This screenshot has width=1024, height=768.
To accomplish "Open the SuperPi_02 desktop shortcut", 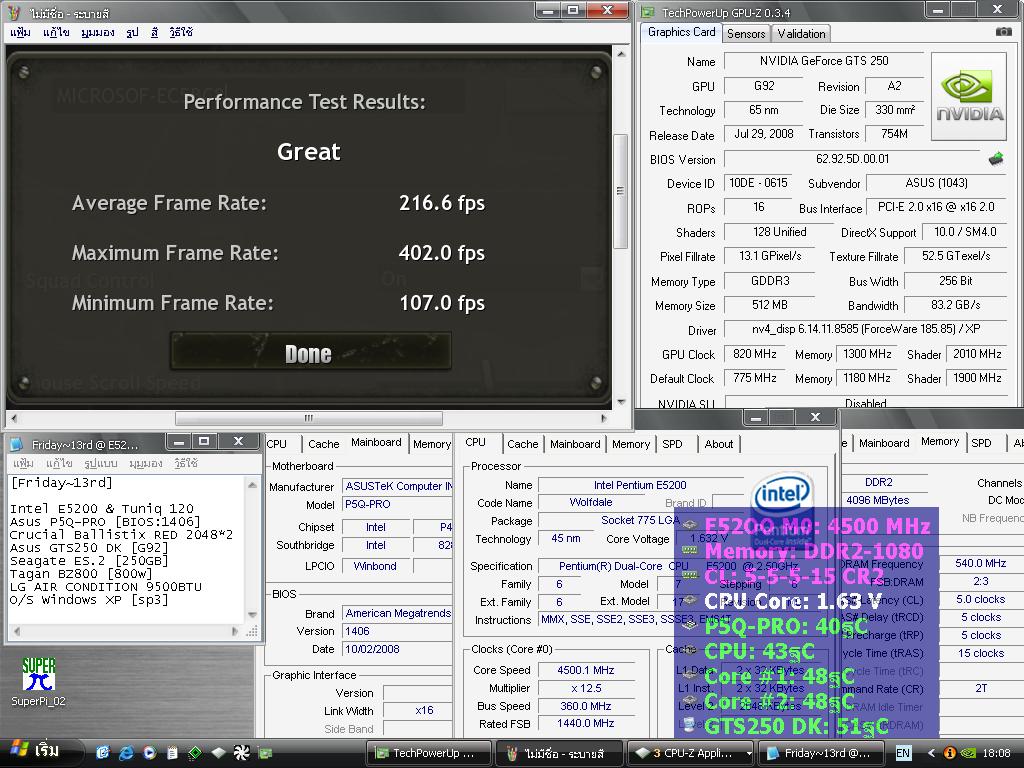I will [38, 682].
